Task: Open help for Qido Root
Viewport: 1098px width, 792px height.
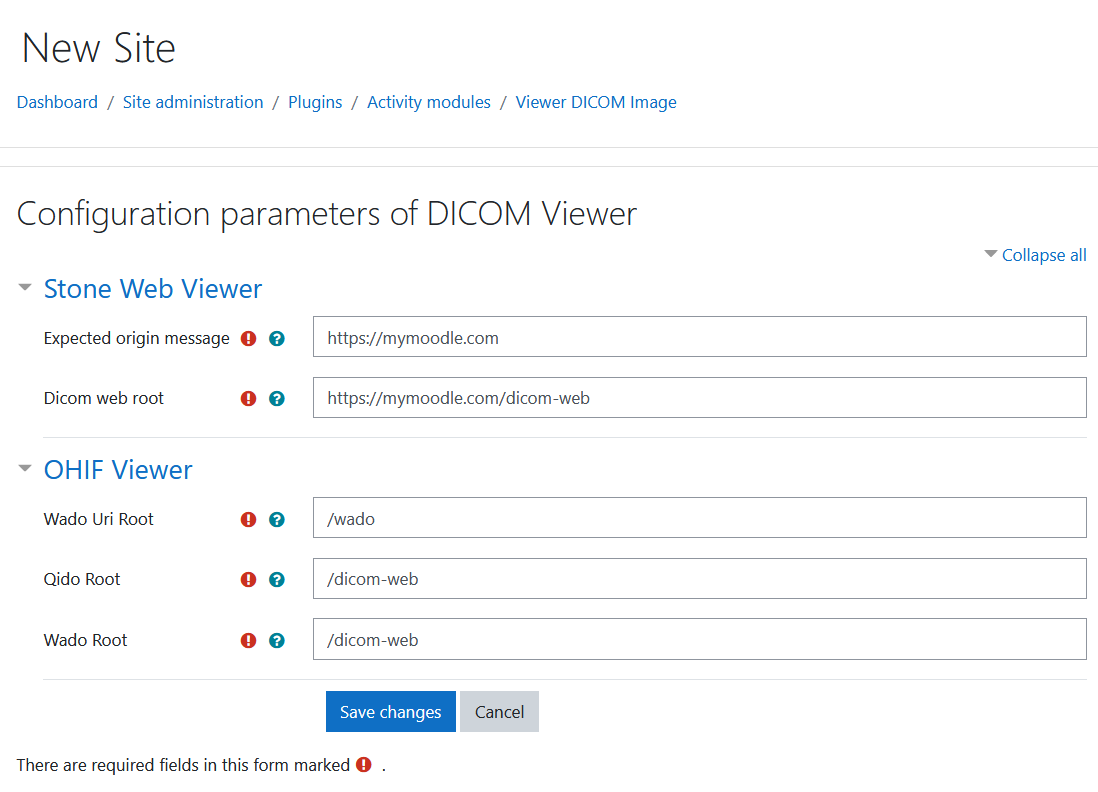Action: pyautogui.click(x=277, y=578)
